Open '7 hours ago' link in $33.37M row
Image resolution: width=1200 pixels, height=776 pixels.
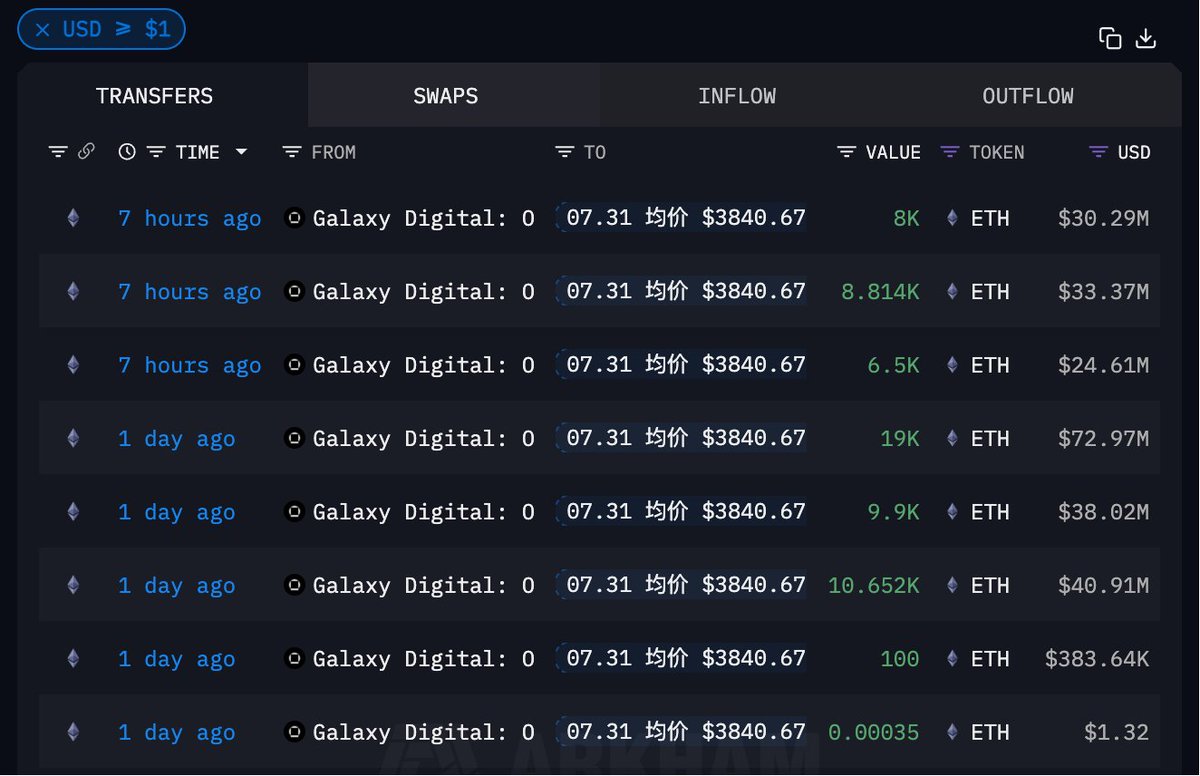[x=189, y=292]
